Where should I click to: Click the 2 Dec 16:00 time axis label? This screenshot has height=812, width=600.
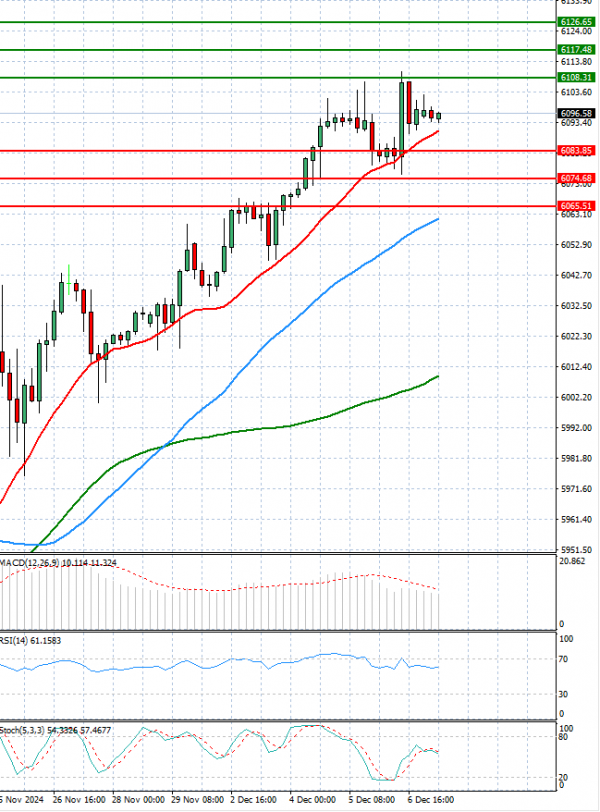click(x=256, y=800)
